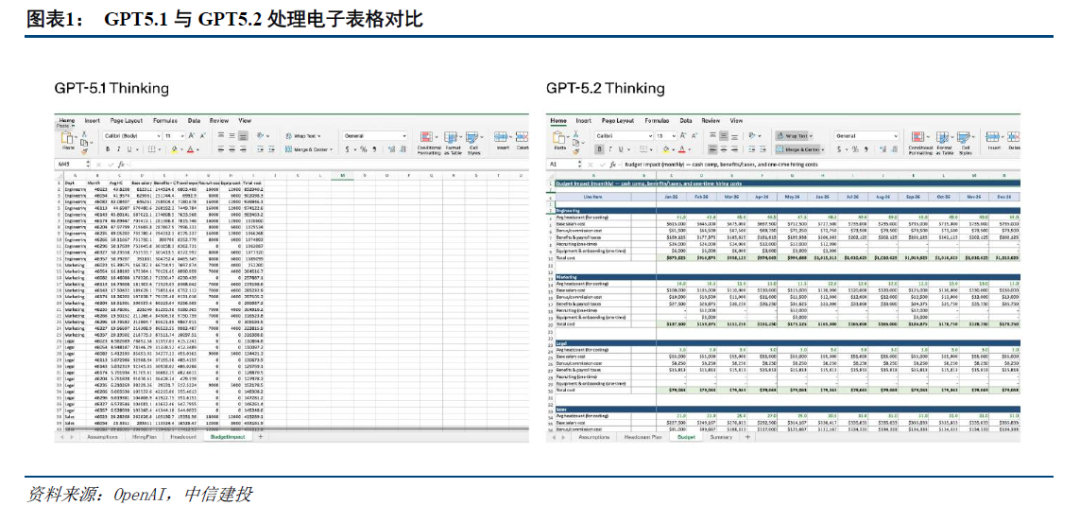Image resolution: width=1080 pixels, height=523 pixels.
Task: Click yellow fill color in GPT-5.1 window
Action: [174, 150]
